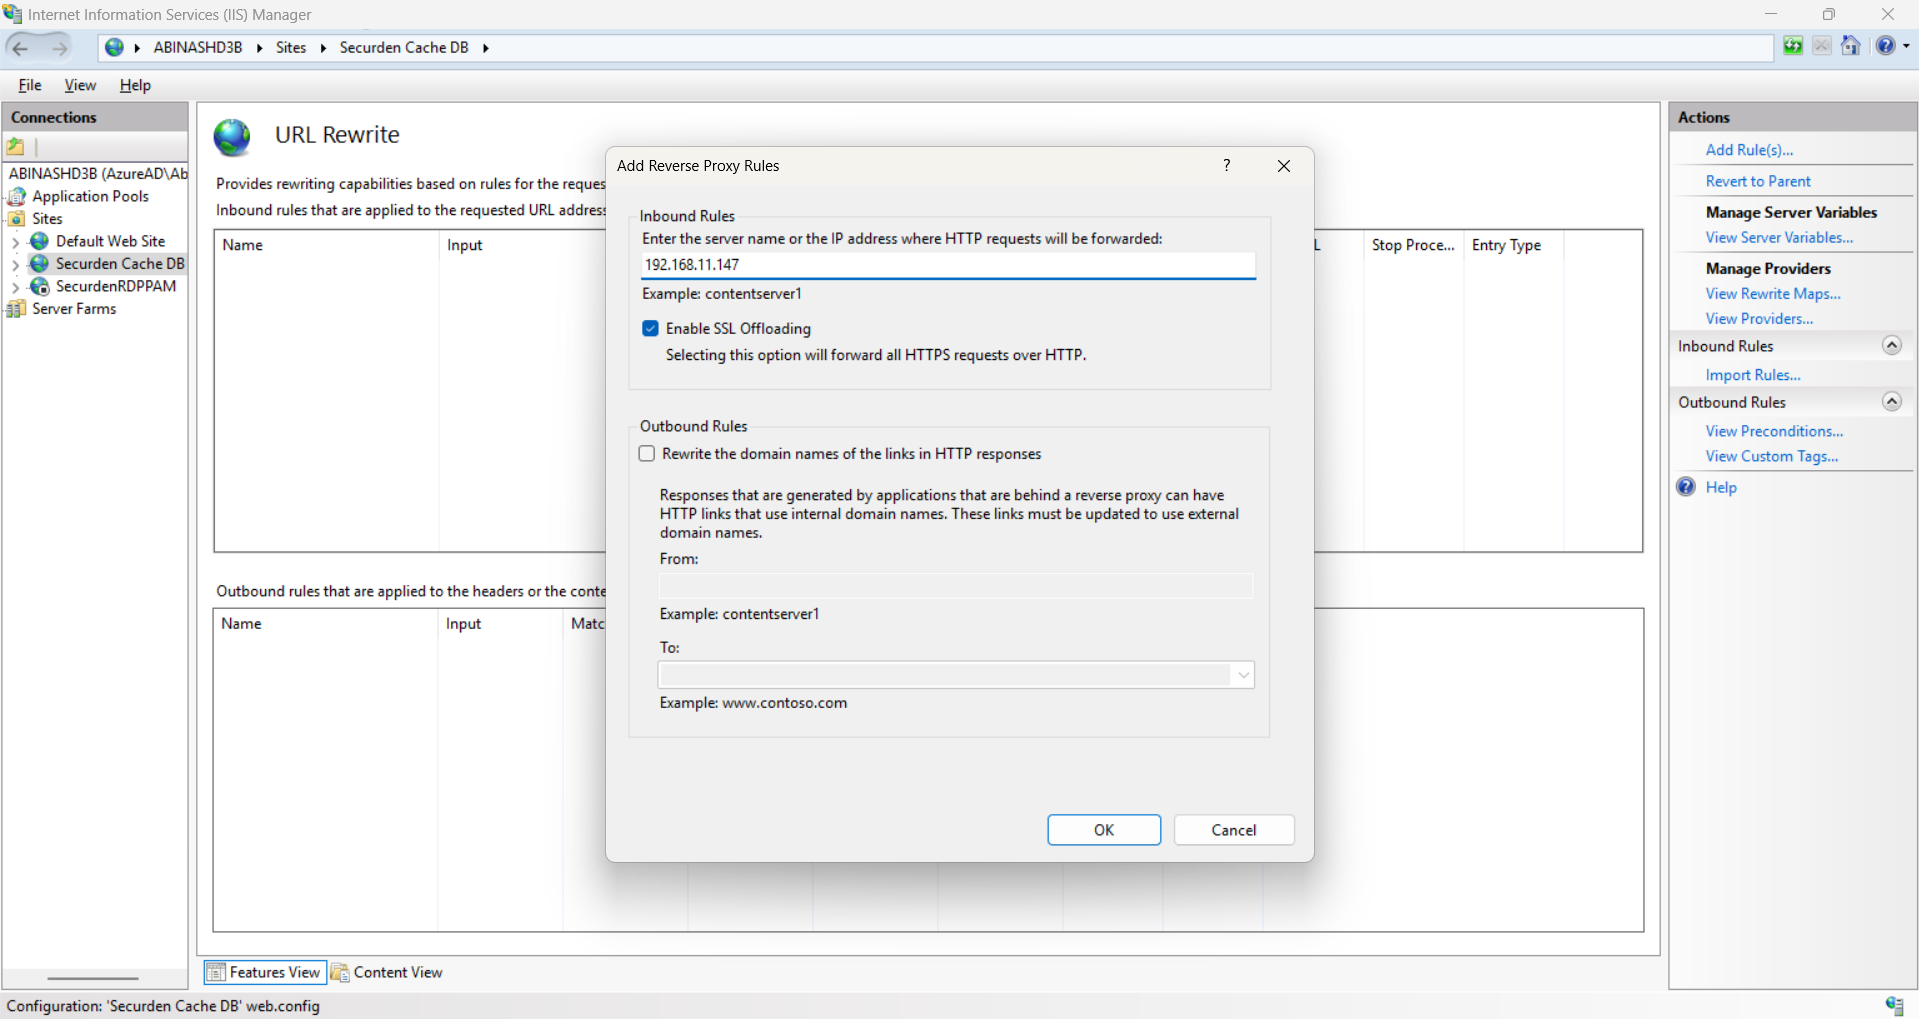Click outbound rules Input column header
Screen dimensions: 1919x1019
500,623
